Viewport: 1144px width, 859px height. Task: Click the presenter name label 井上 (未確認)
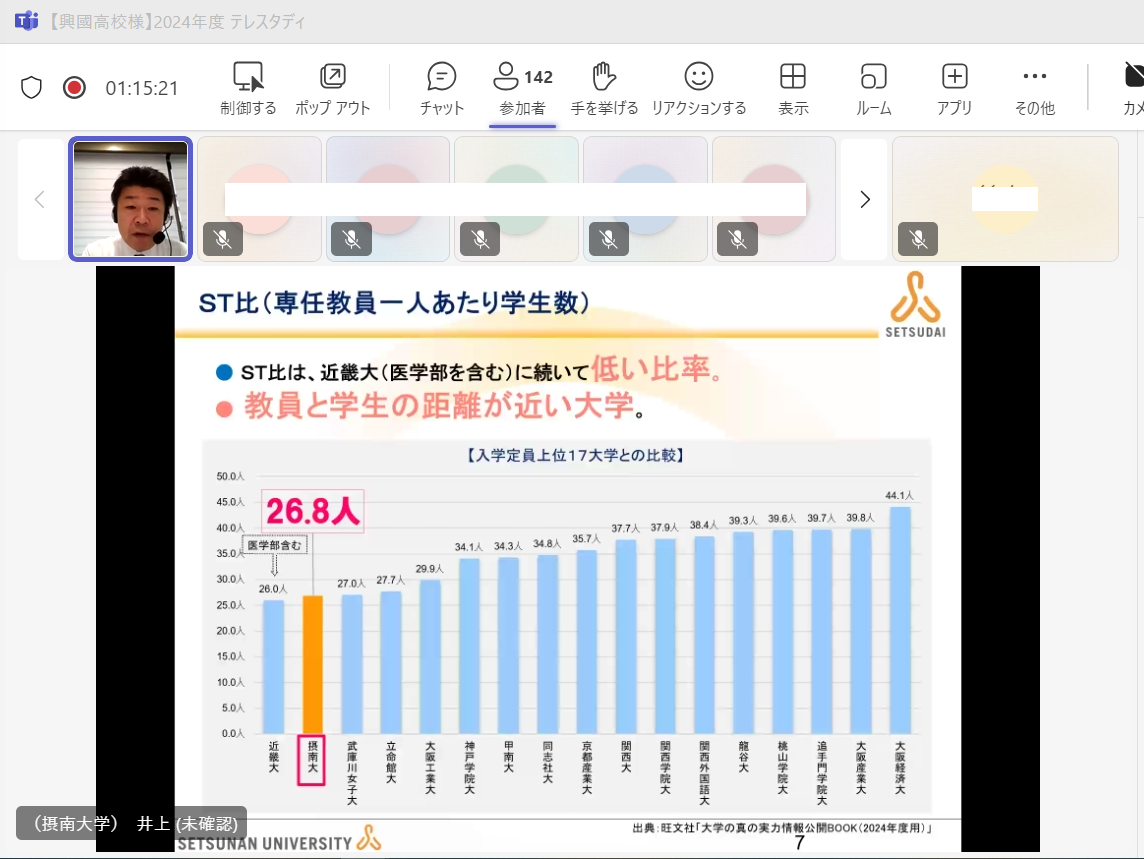[131, 823]
